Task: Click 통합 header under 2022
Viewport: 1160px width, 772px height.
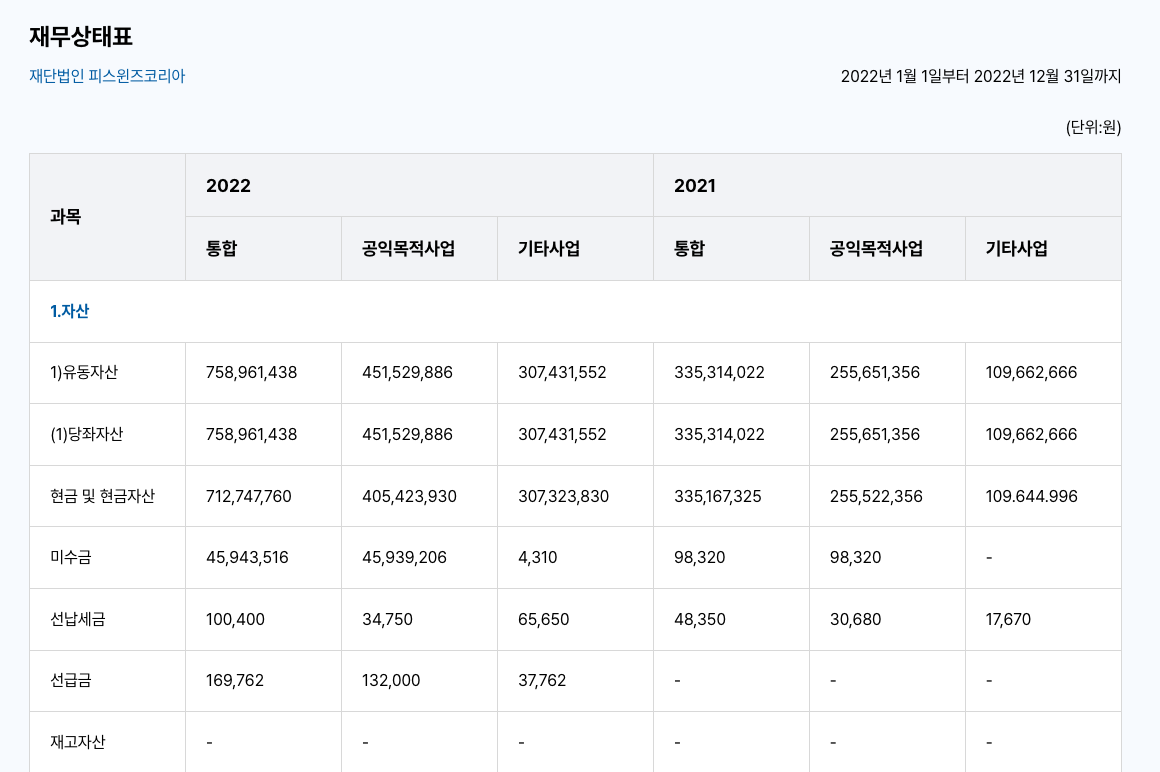Action: (x=222, y=249)
